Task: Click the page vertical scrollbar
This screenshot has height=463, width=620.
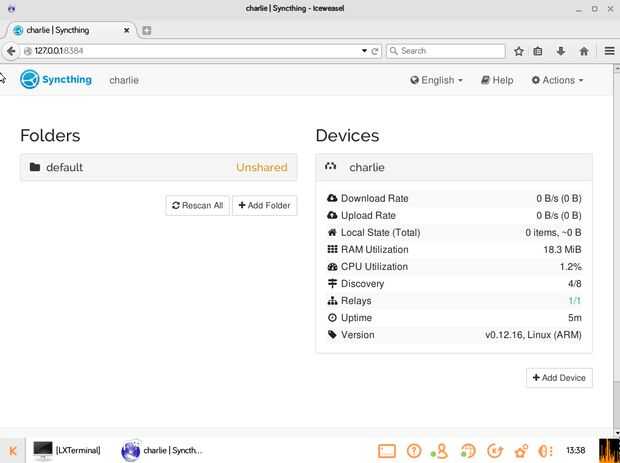Action: pos(616,249)
